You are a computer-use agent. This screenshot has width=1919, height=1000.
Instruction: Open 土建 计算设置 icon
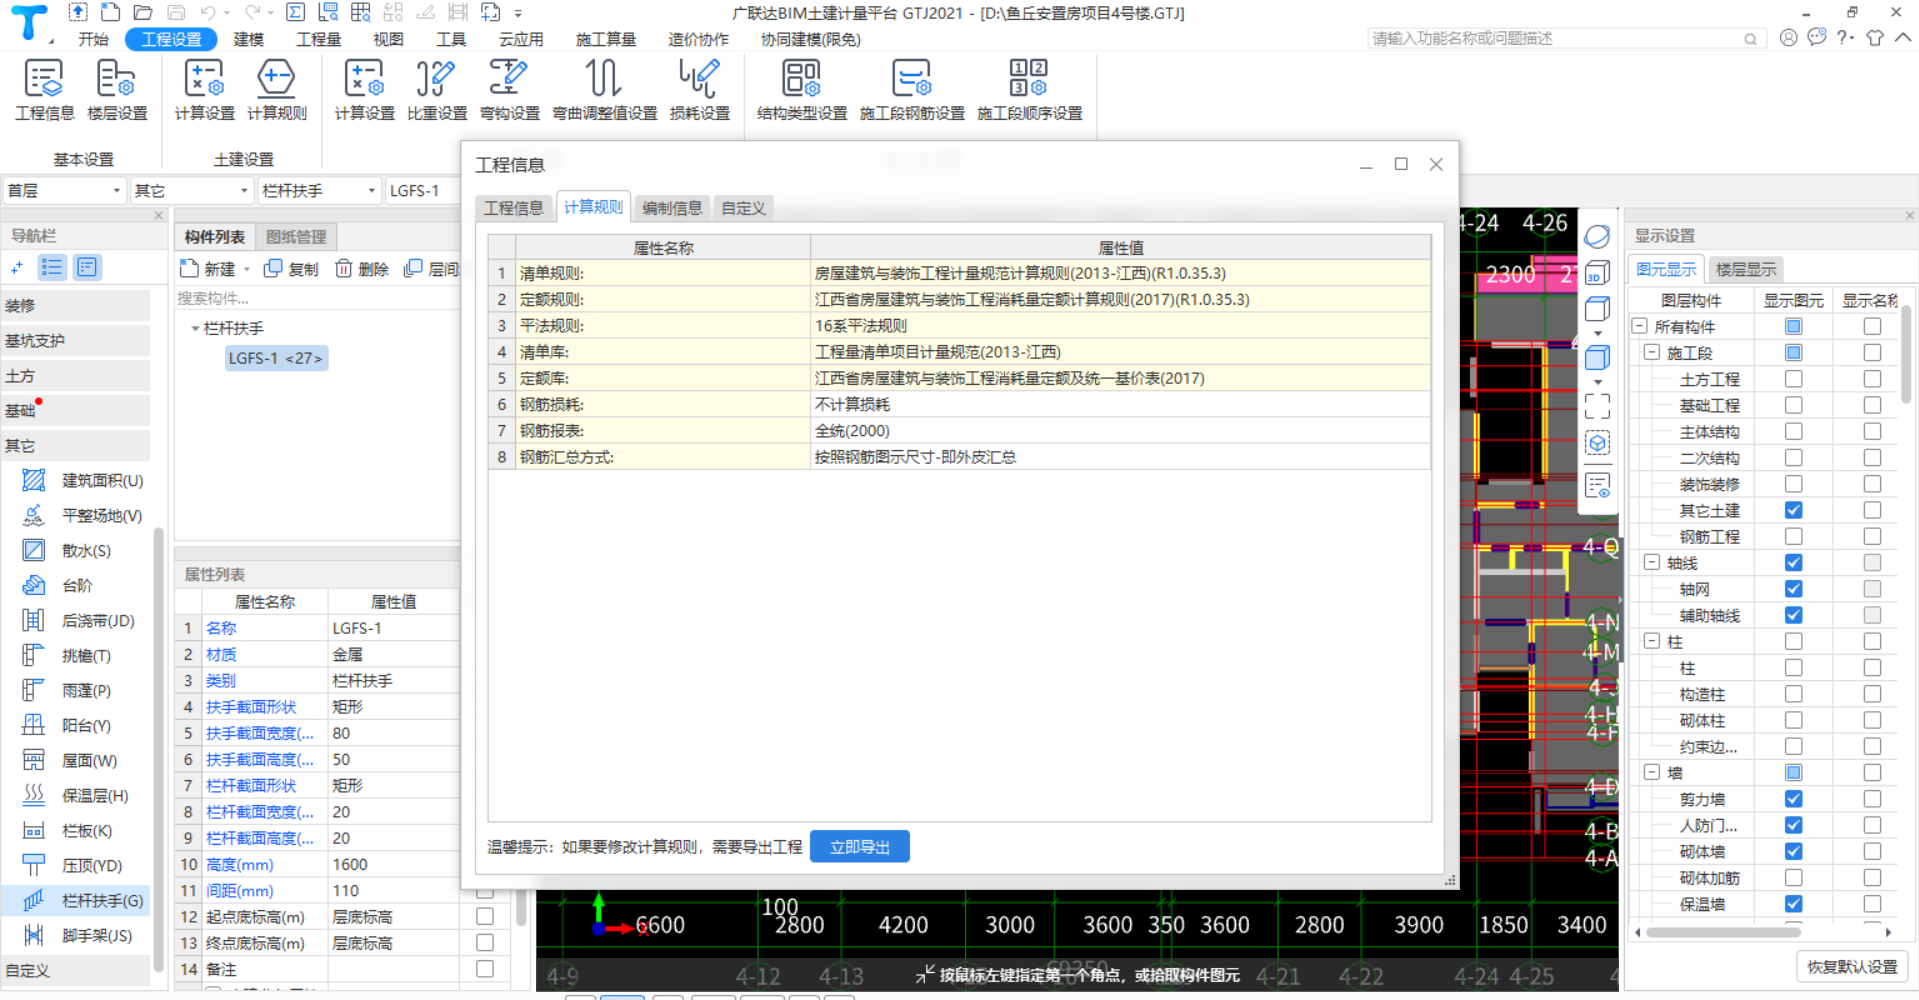tap(204, 90)
